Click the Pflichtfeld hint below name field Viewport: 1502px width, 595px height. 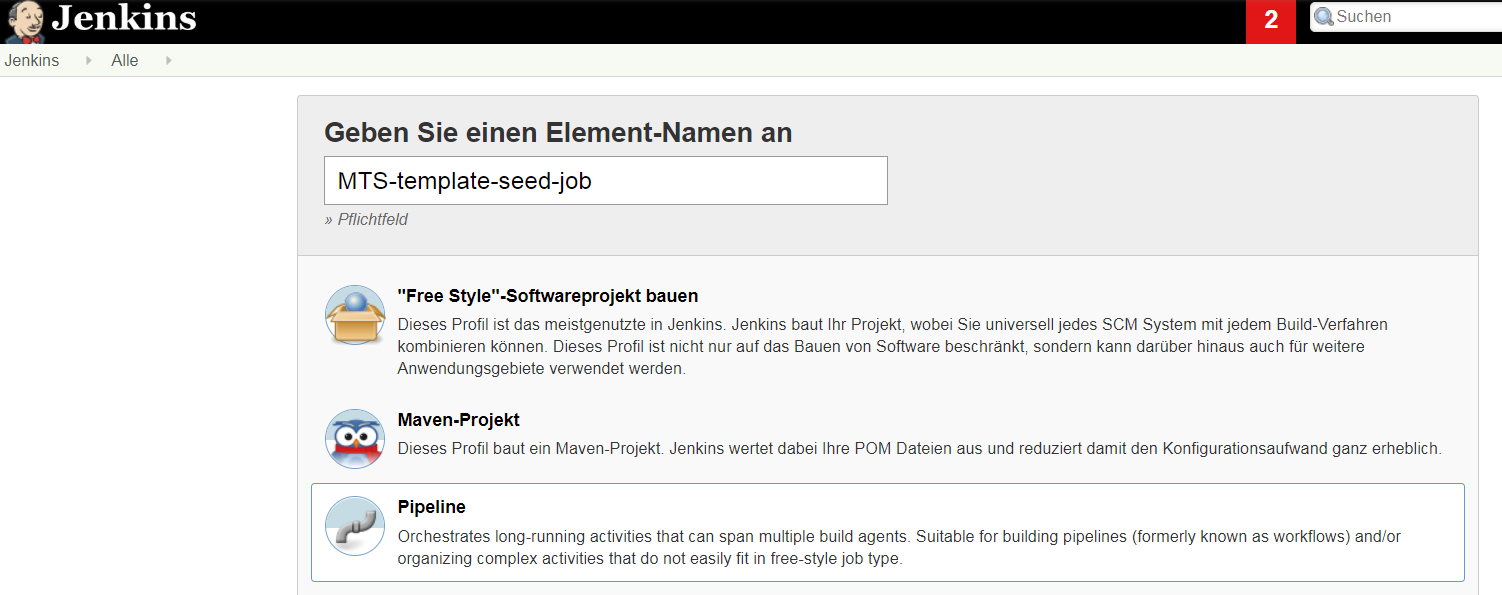[x=366, y=219]
